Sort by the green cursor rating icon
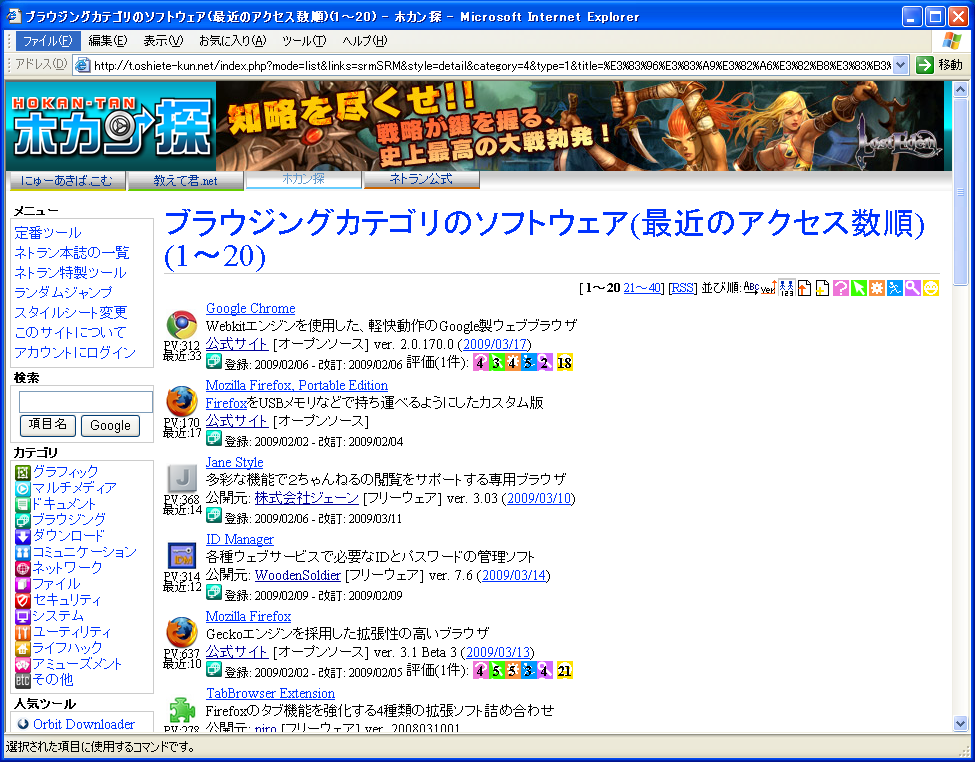The image size is (975, 762). click(x=859, y=288)
